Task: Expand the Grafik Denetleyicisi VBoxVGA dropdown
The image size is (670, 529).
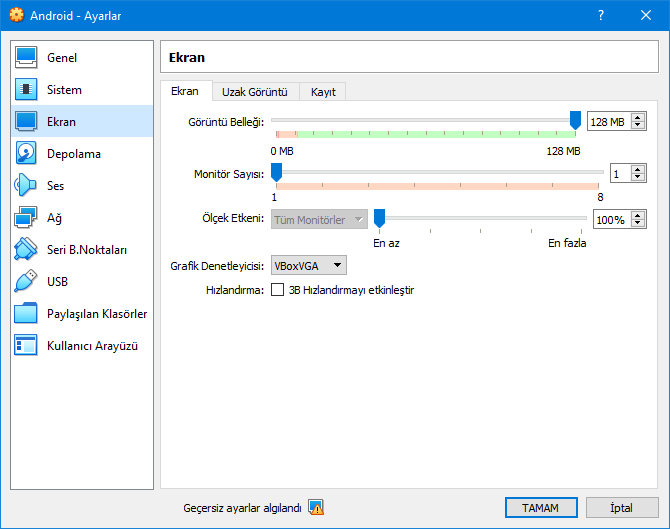Action: click(309, 266)
